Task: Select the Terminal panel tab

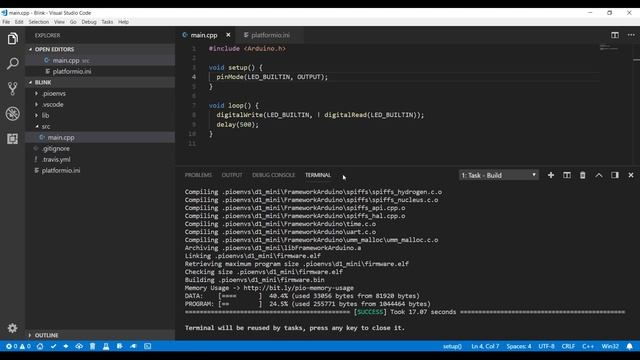Action: [318, 175]
